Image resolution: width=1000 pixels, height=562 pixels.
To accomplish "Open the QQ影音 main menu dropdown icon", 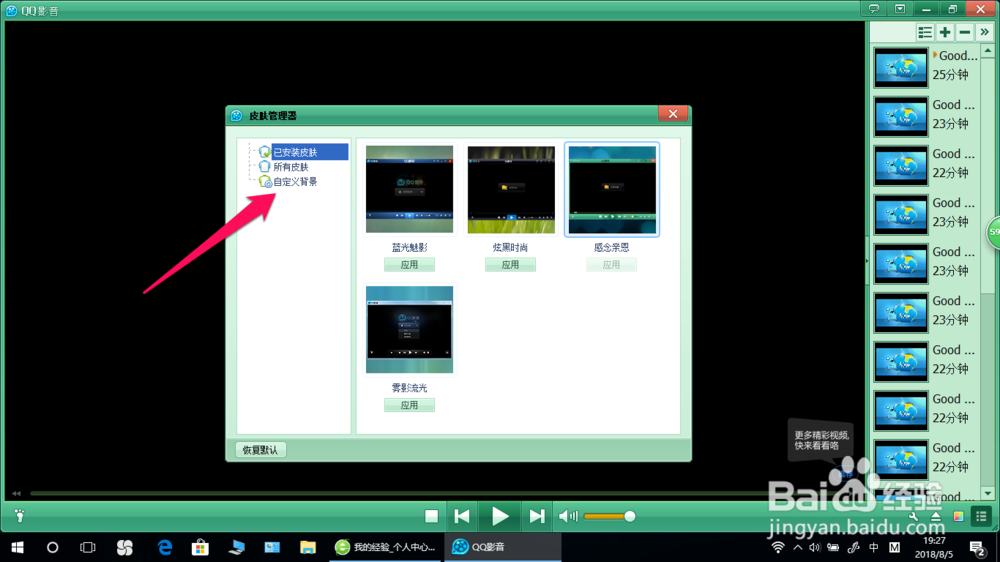I will (900, 9).
